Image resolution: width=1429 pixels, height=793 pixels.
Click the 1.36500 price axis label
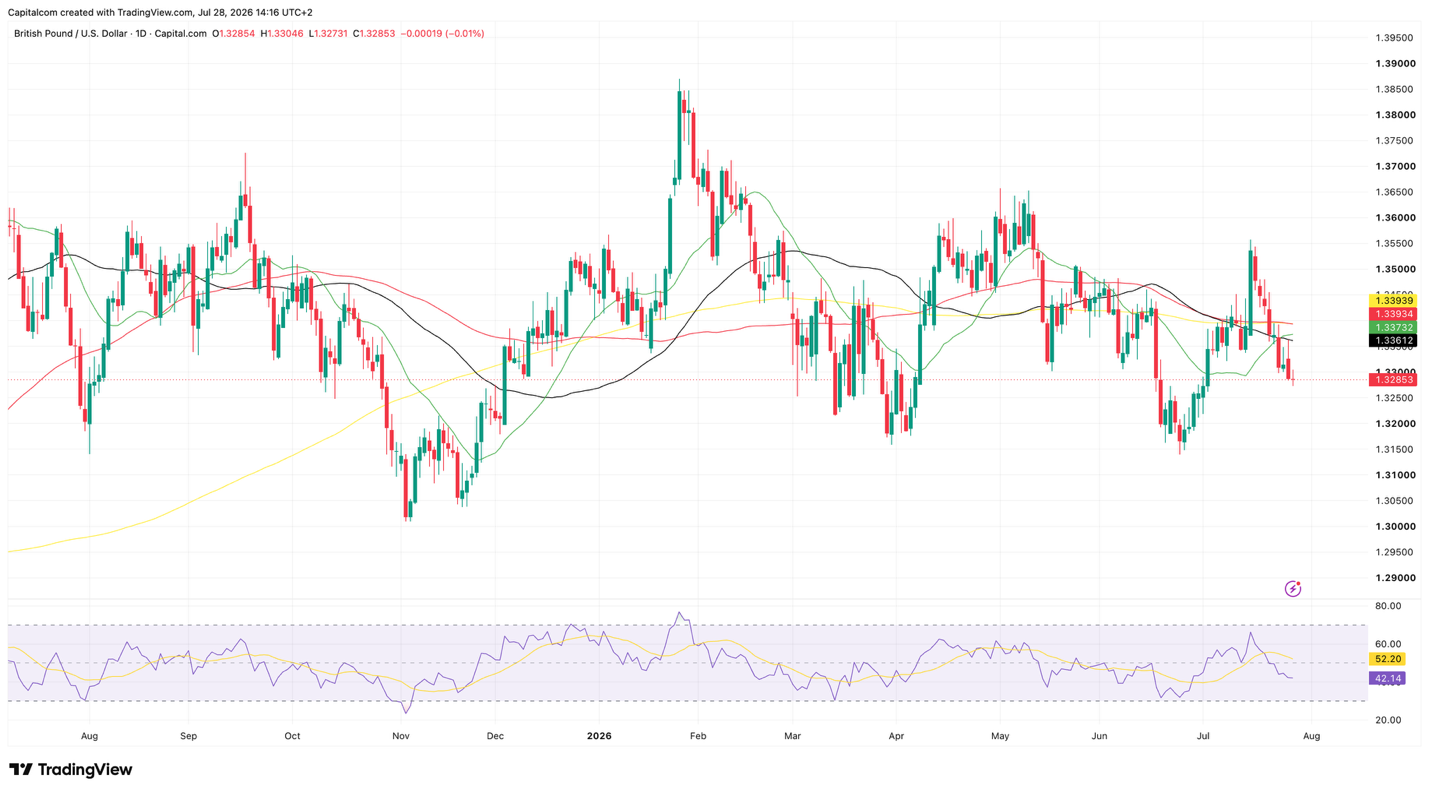click(1394, 192)
